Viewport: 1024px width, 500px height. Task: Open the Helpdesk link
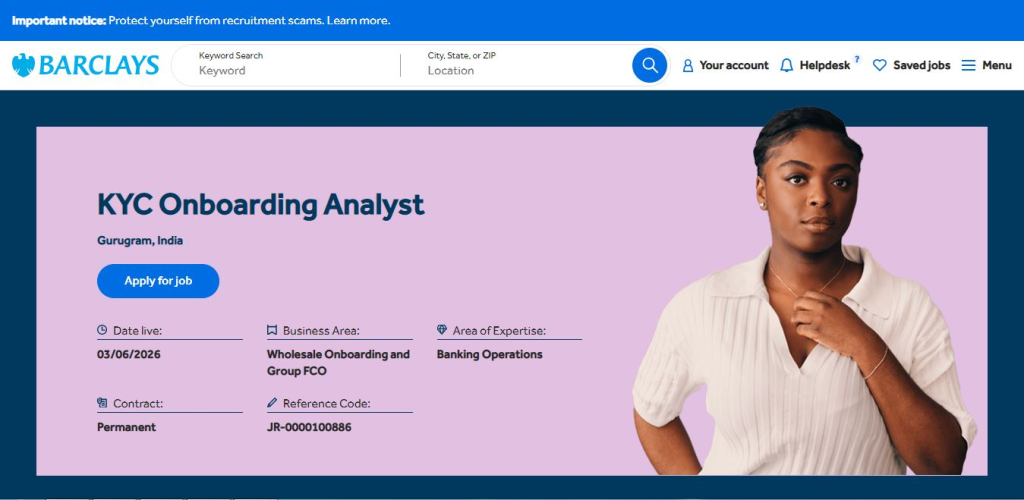[825, 65]
